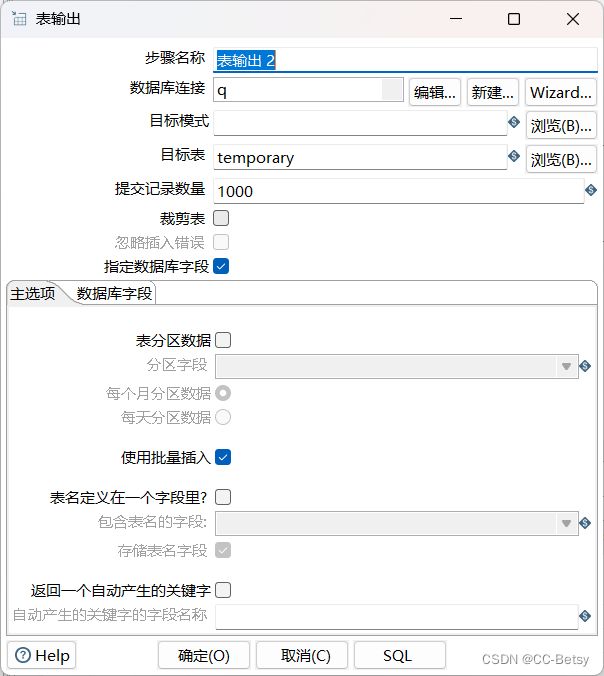Switch to the 数据库字段 tab
The image size is (604, 676).
click(114, 294)
